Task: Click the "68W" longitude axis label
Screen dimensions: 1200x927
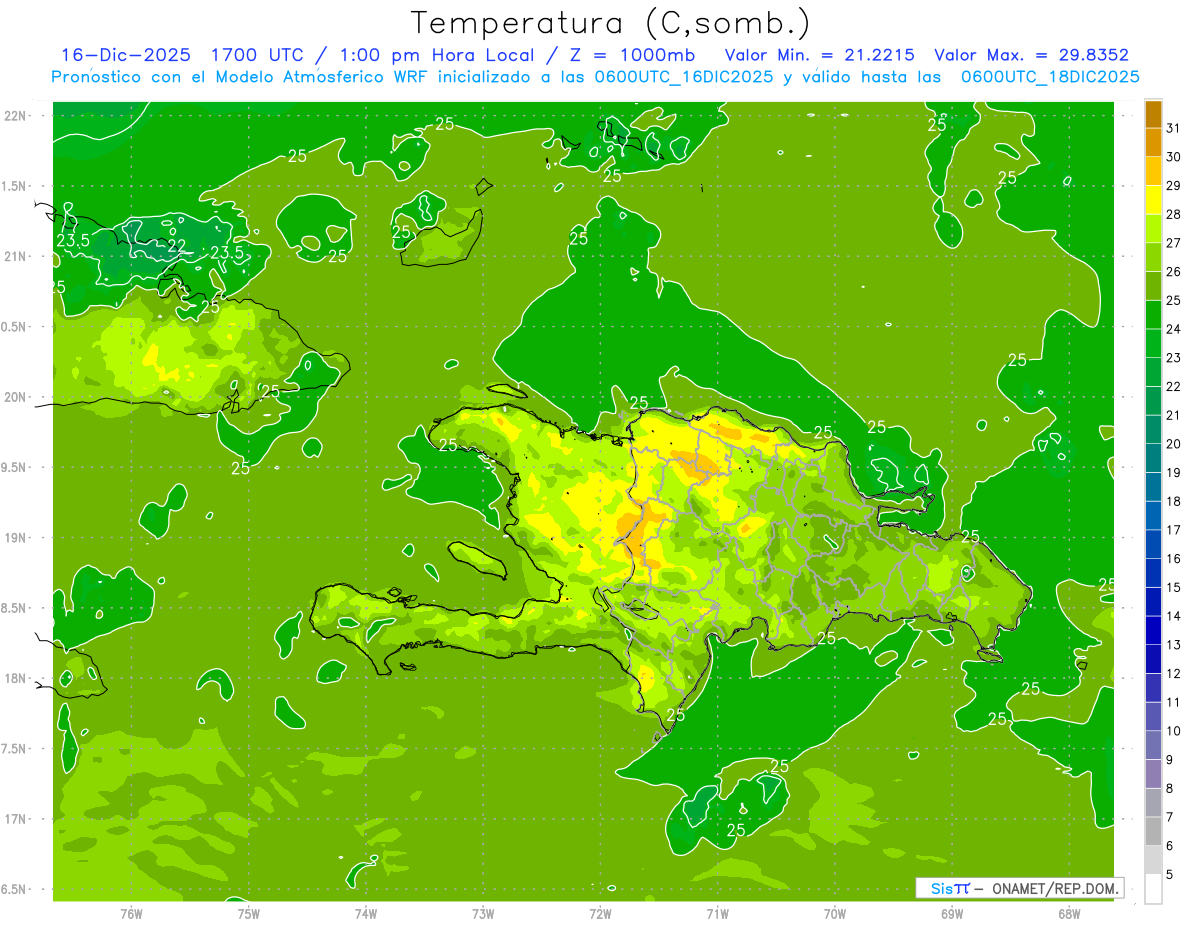Action: click(1069, 913)
